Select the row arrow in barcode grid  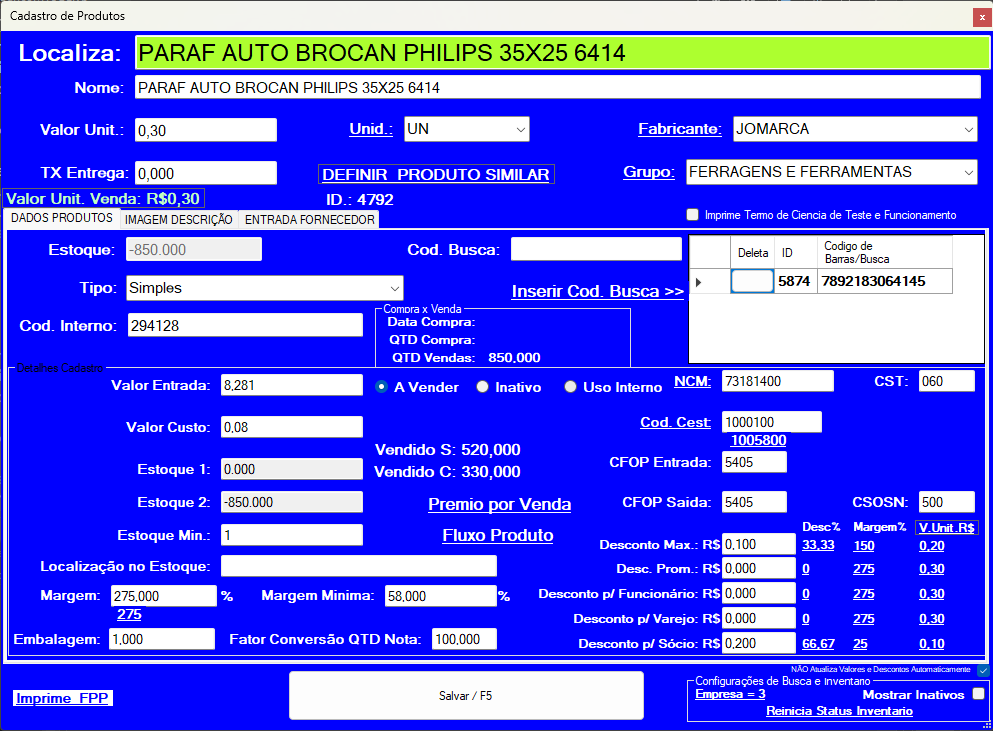click(698, 282)
